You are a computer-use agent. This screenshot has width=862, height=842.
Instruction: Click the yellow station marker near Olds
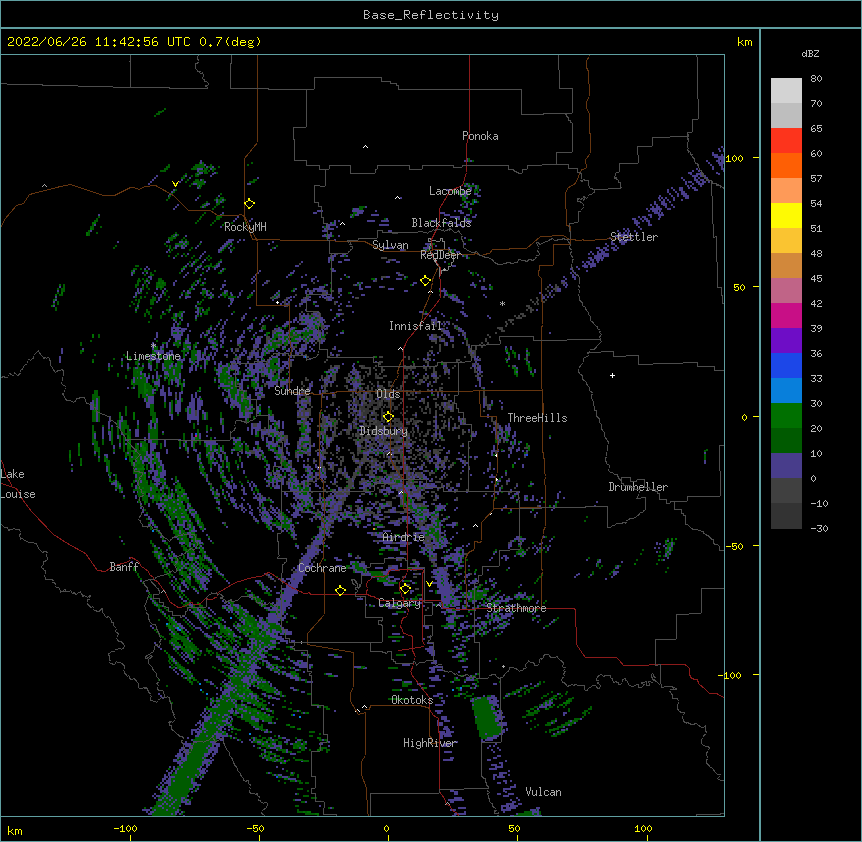click(388, 416)
